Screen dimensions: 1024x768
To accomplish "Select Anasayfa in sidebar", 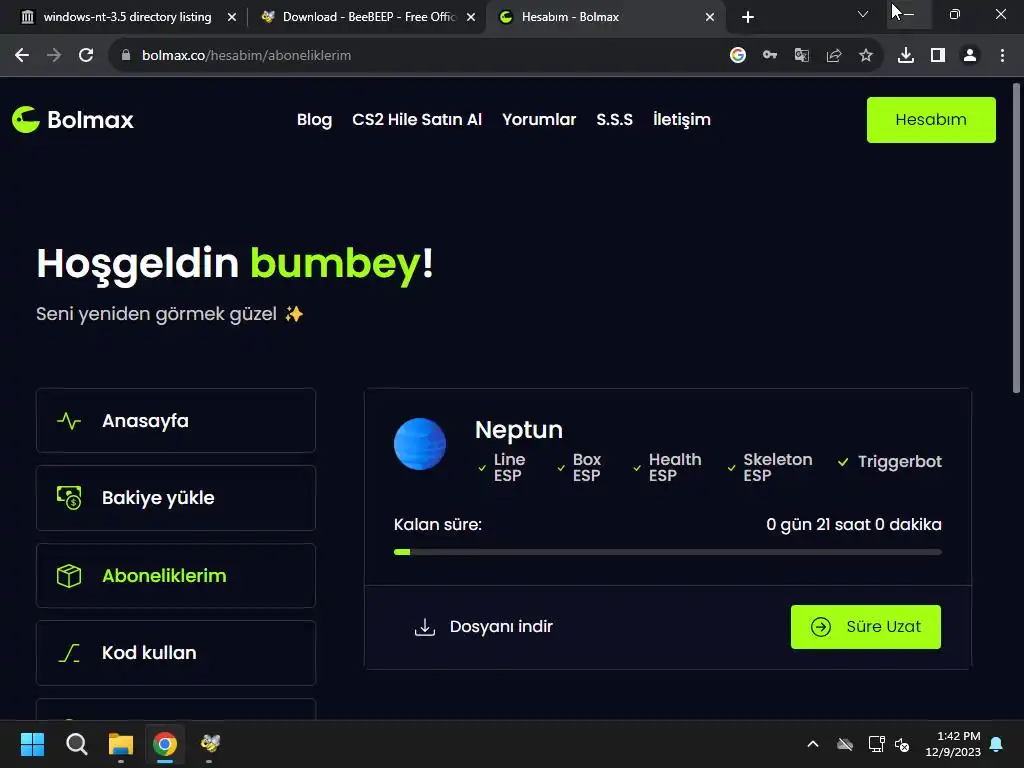I will [x=176, y=421].
